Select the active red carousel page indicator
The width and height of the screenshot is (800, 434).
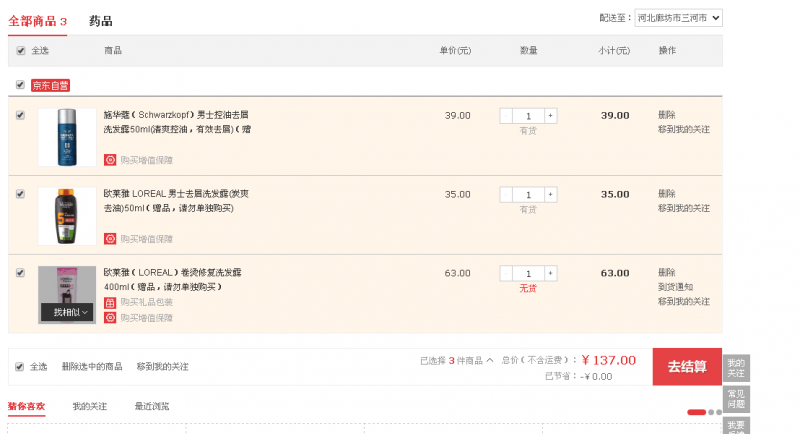pyautogui.click(x=696, y=412)
